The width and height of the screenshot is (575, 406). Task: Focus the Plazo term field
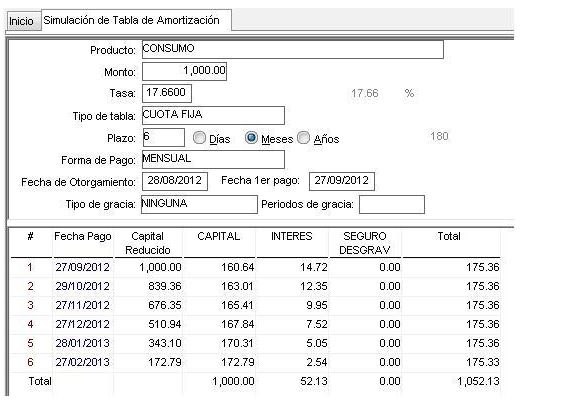point(164,137)
